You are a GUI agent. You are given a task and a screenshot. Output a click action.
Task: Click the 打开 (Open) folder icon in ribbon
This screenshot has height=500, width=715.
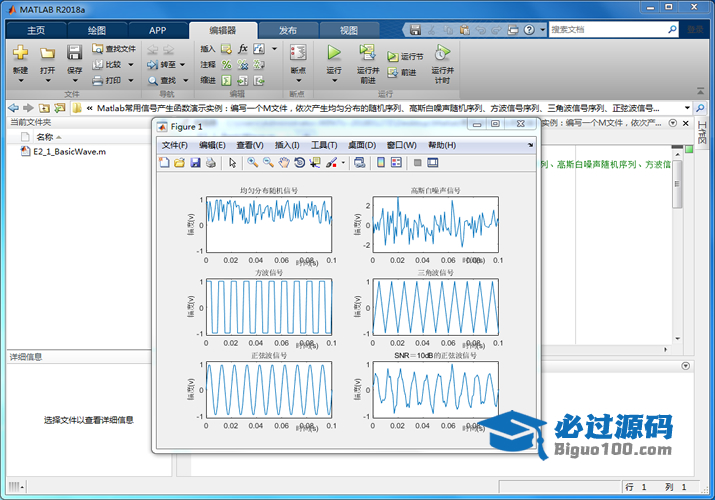click(47, 53)
